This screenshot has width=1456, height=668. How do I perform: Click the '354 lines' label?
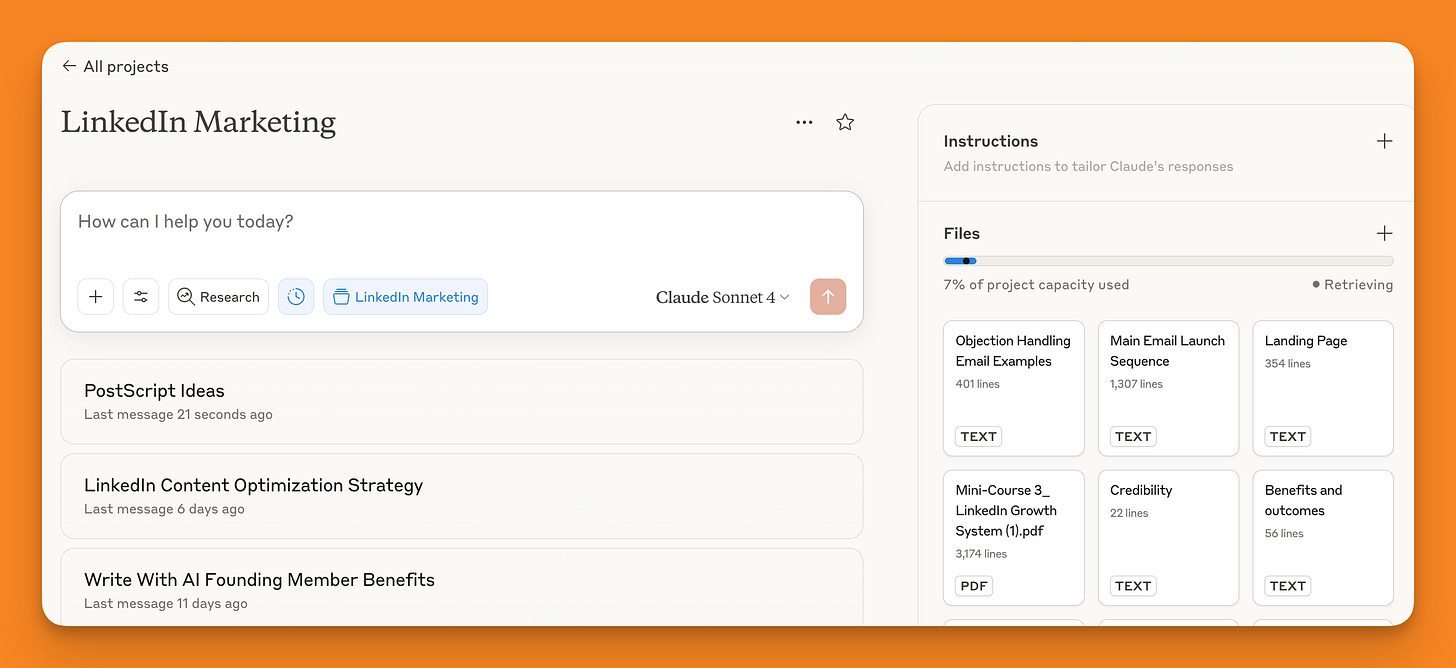coord(1288,364)
